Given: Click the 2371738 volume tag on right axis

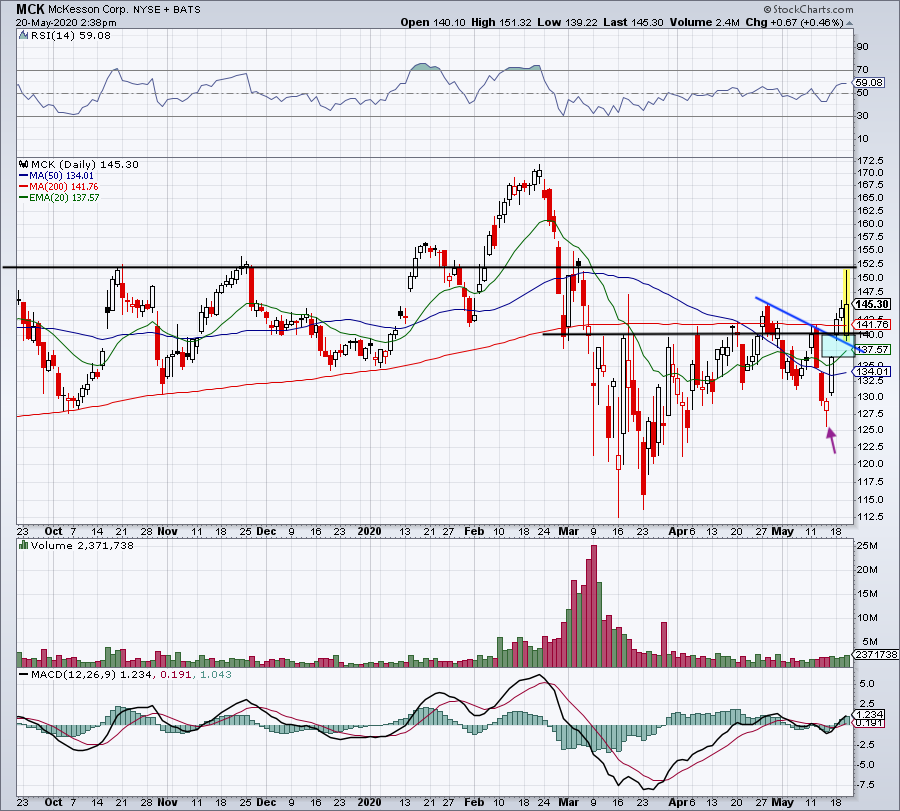Looking at the screenshot, I should 876,654.
